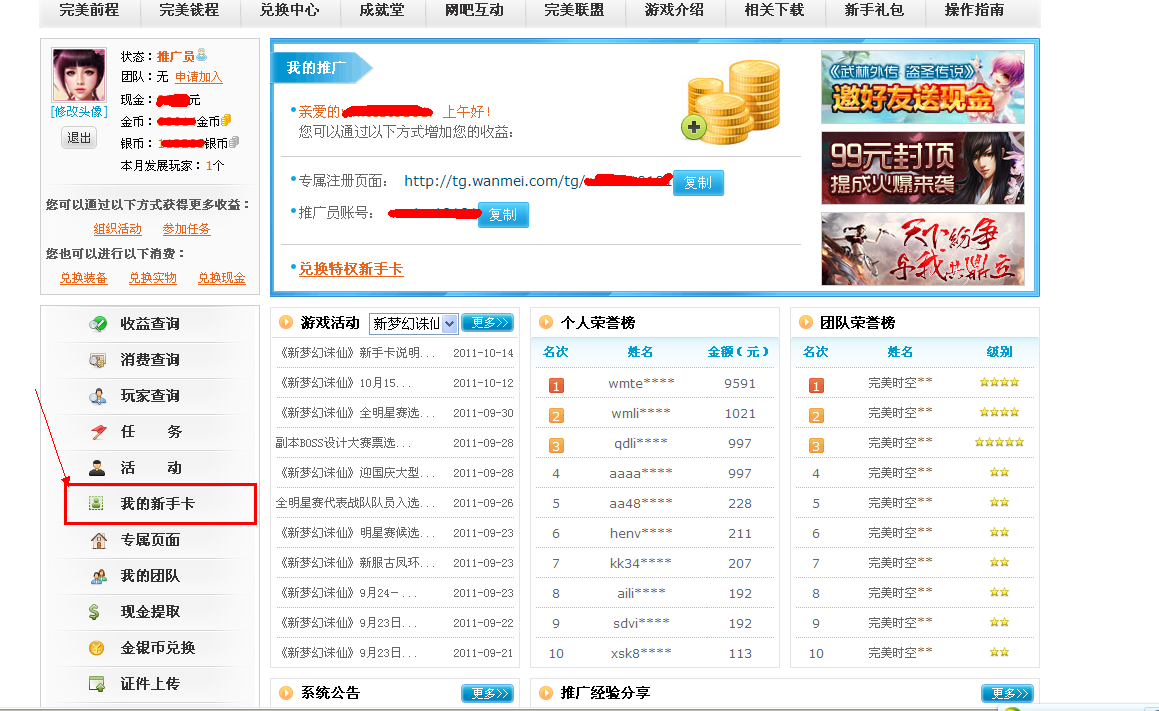Image resolution: width=1159 pixels, height=711 pixels.
Task: Expand 系统公告 with its 更多 button
Action: coord(487,693)
